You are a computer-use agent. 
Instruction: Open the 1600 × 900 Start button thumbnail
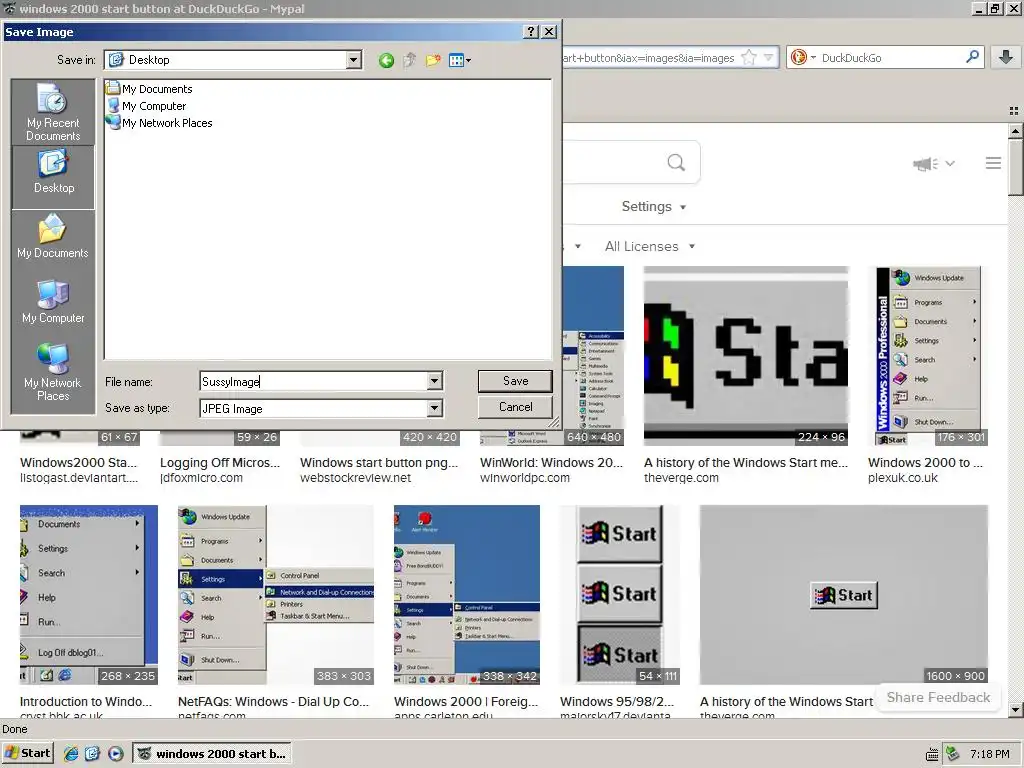[x=844, y=594]
